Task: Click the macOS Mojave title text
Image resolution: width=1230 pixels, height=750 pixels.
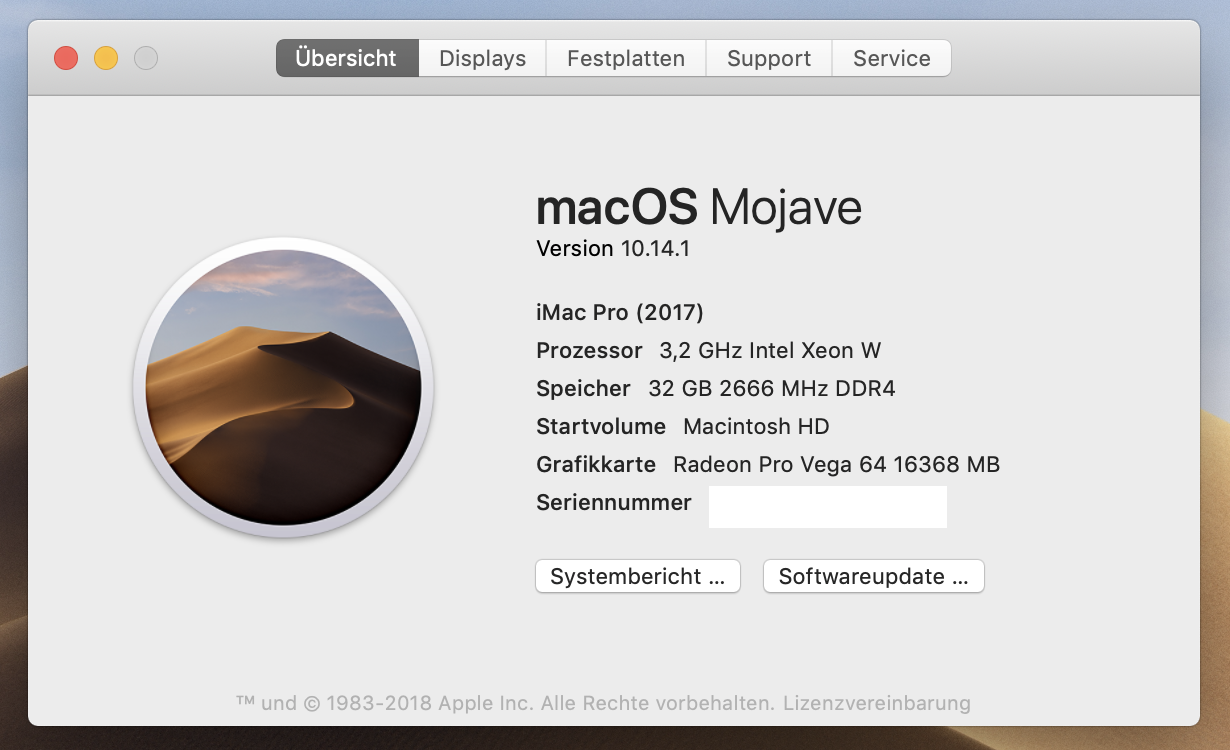Action: click(x=698, y=208)
